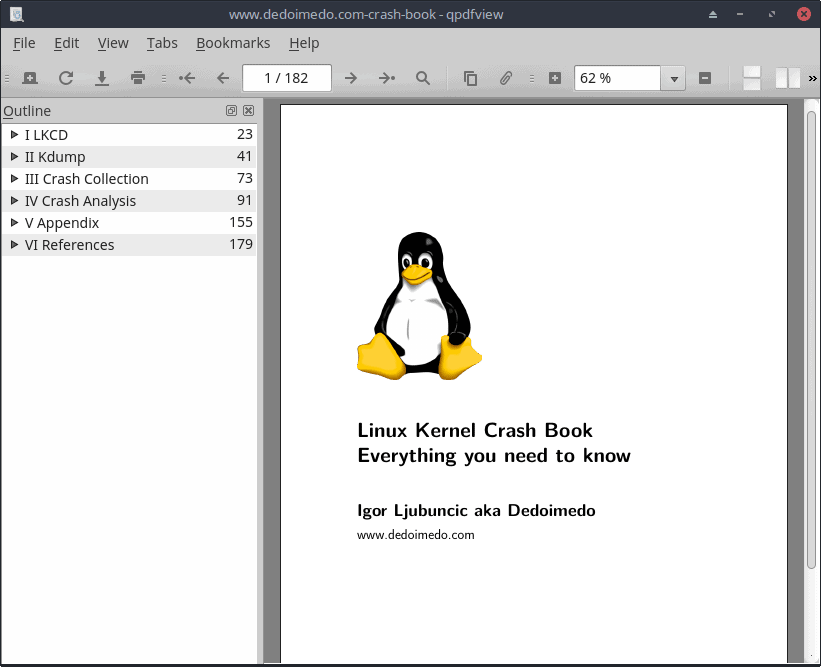Select the I LKCD chapter label

[47, 135]
